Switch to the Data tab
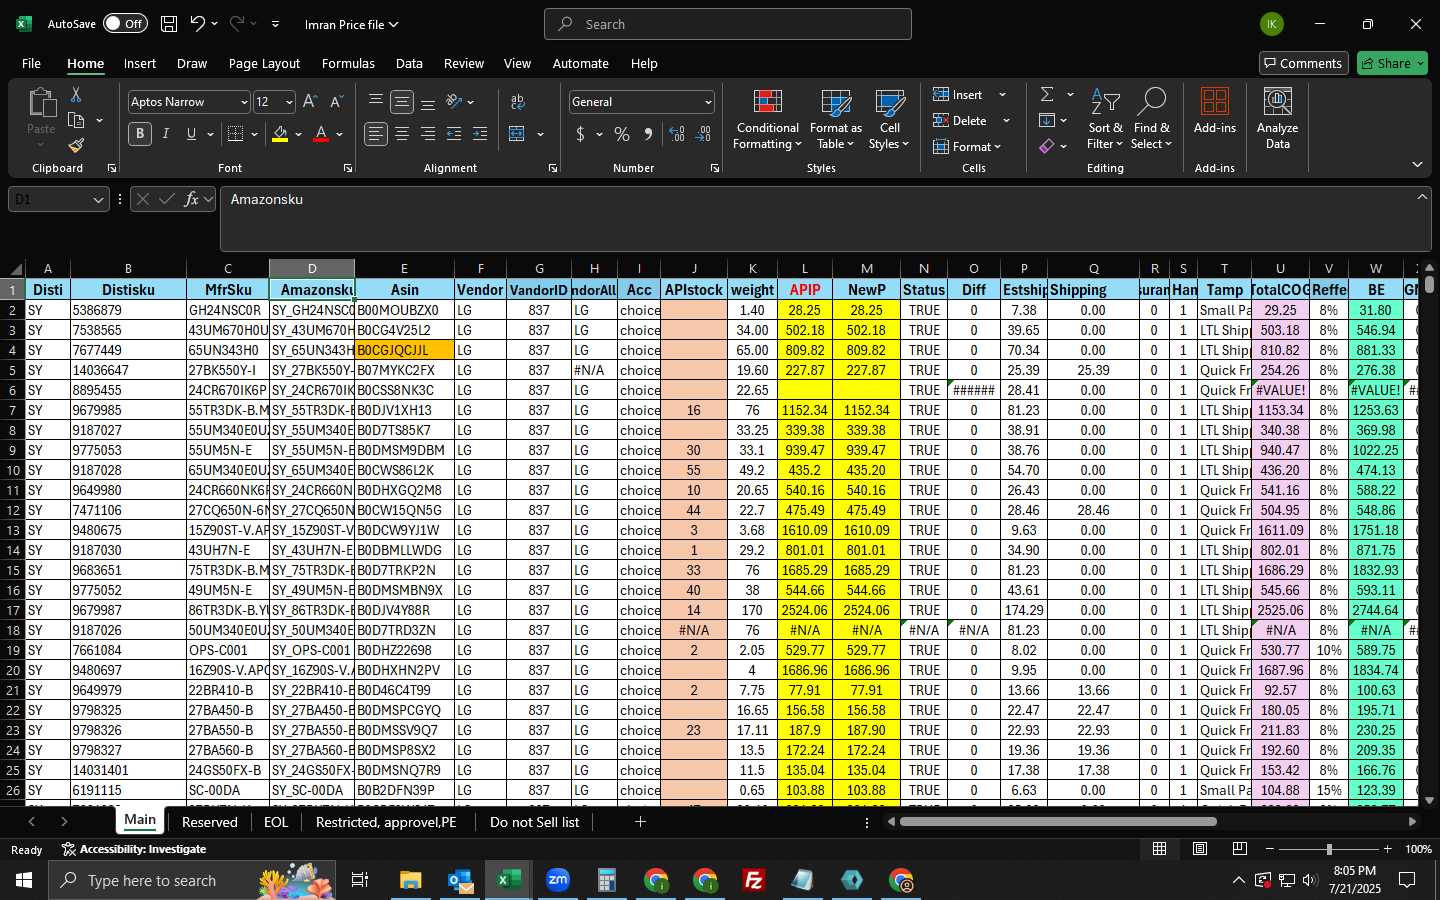This screenshot has height=900, width=1440. pyautogui.click(x=409, y=63)
